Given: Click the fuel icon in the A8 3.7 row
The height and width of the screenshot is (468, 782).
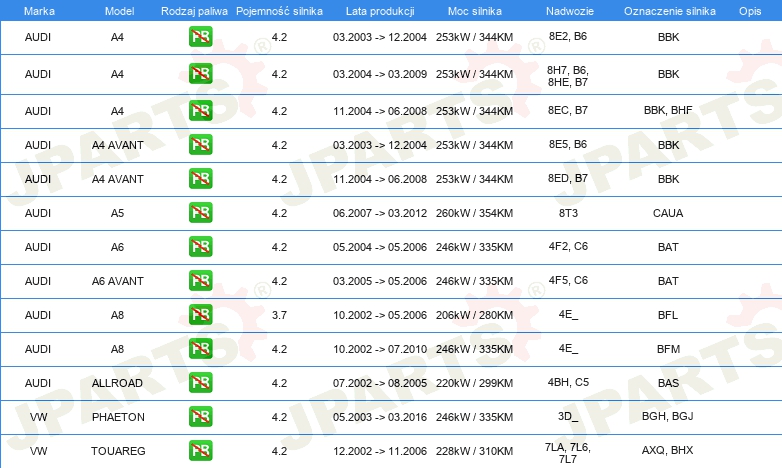Looking at the screenshot, I should point(200,314).
